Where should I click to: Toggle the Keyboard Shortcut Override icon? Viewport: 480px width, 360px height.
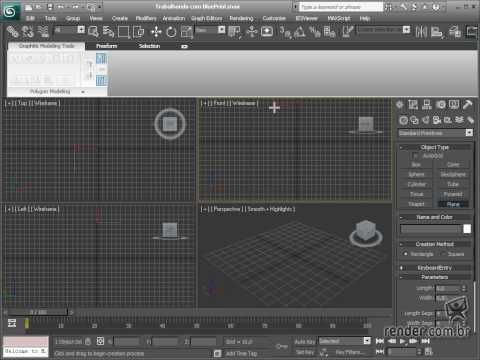[267, 32]
